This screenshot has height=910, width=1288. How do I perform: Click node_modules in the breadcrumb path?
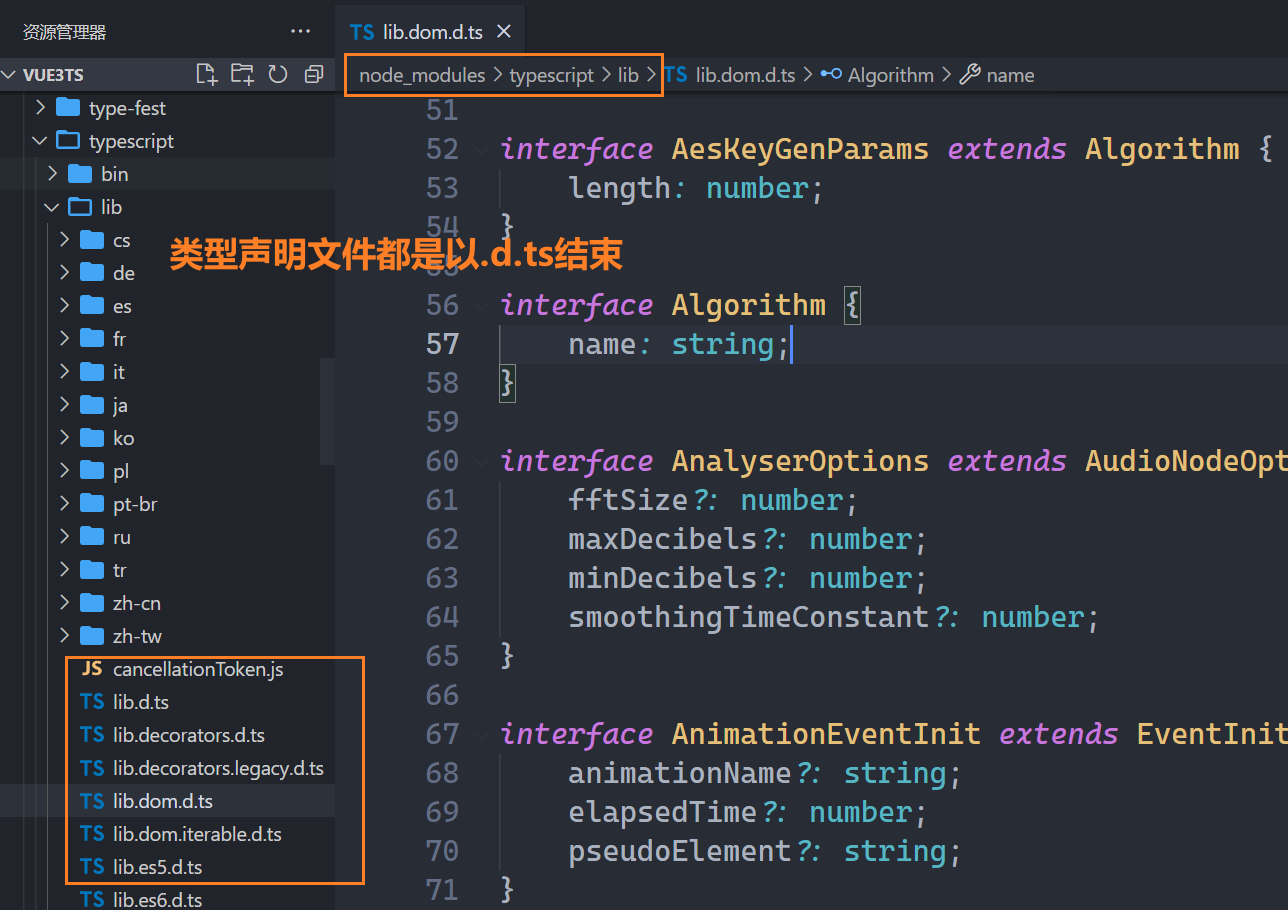pos(421,75)
